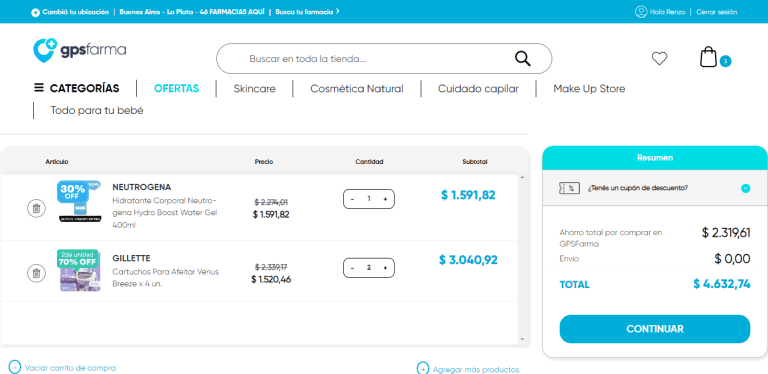Open the shopping bag cart icon

tap(708, 57)
